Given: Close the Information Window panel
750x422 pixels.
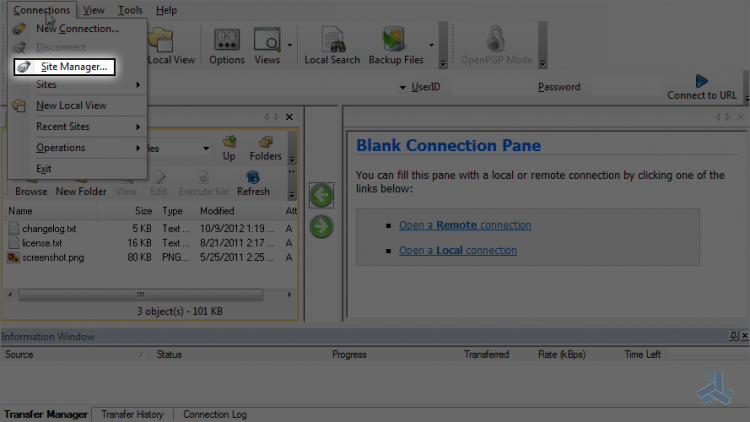Looking at the screenshot, I should 745,336.
